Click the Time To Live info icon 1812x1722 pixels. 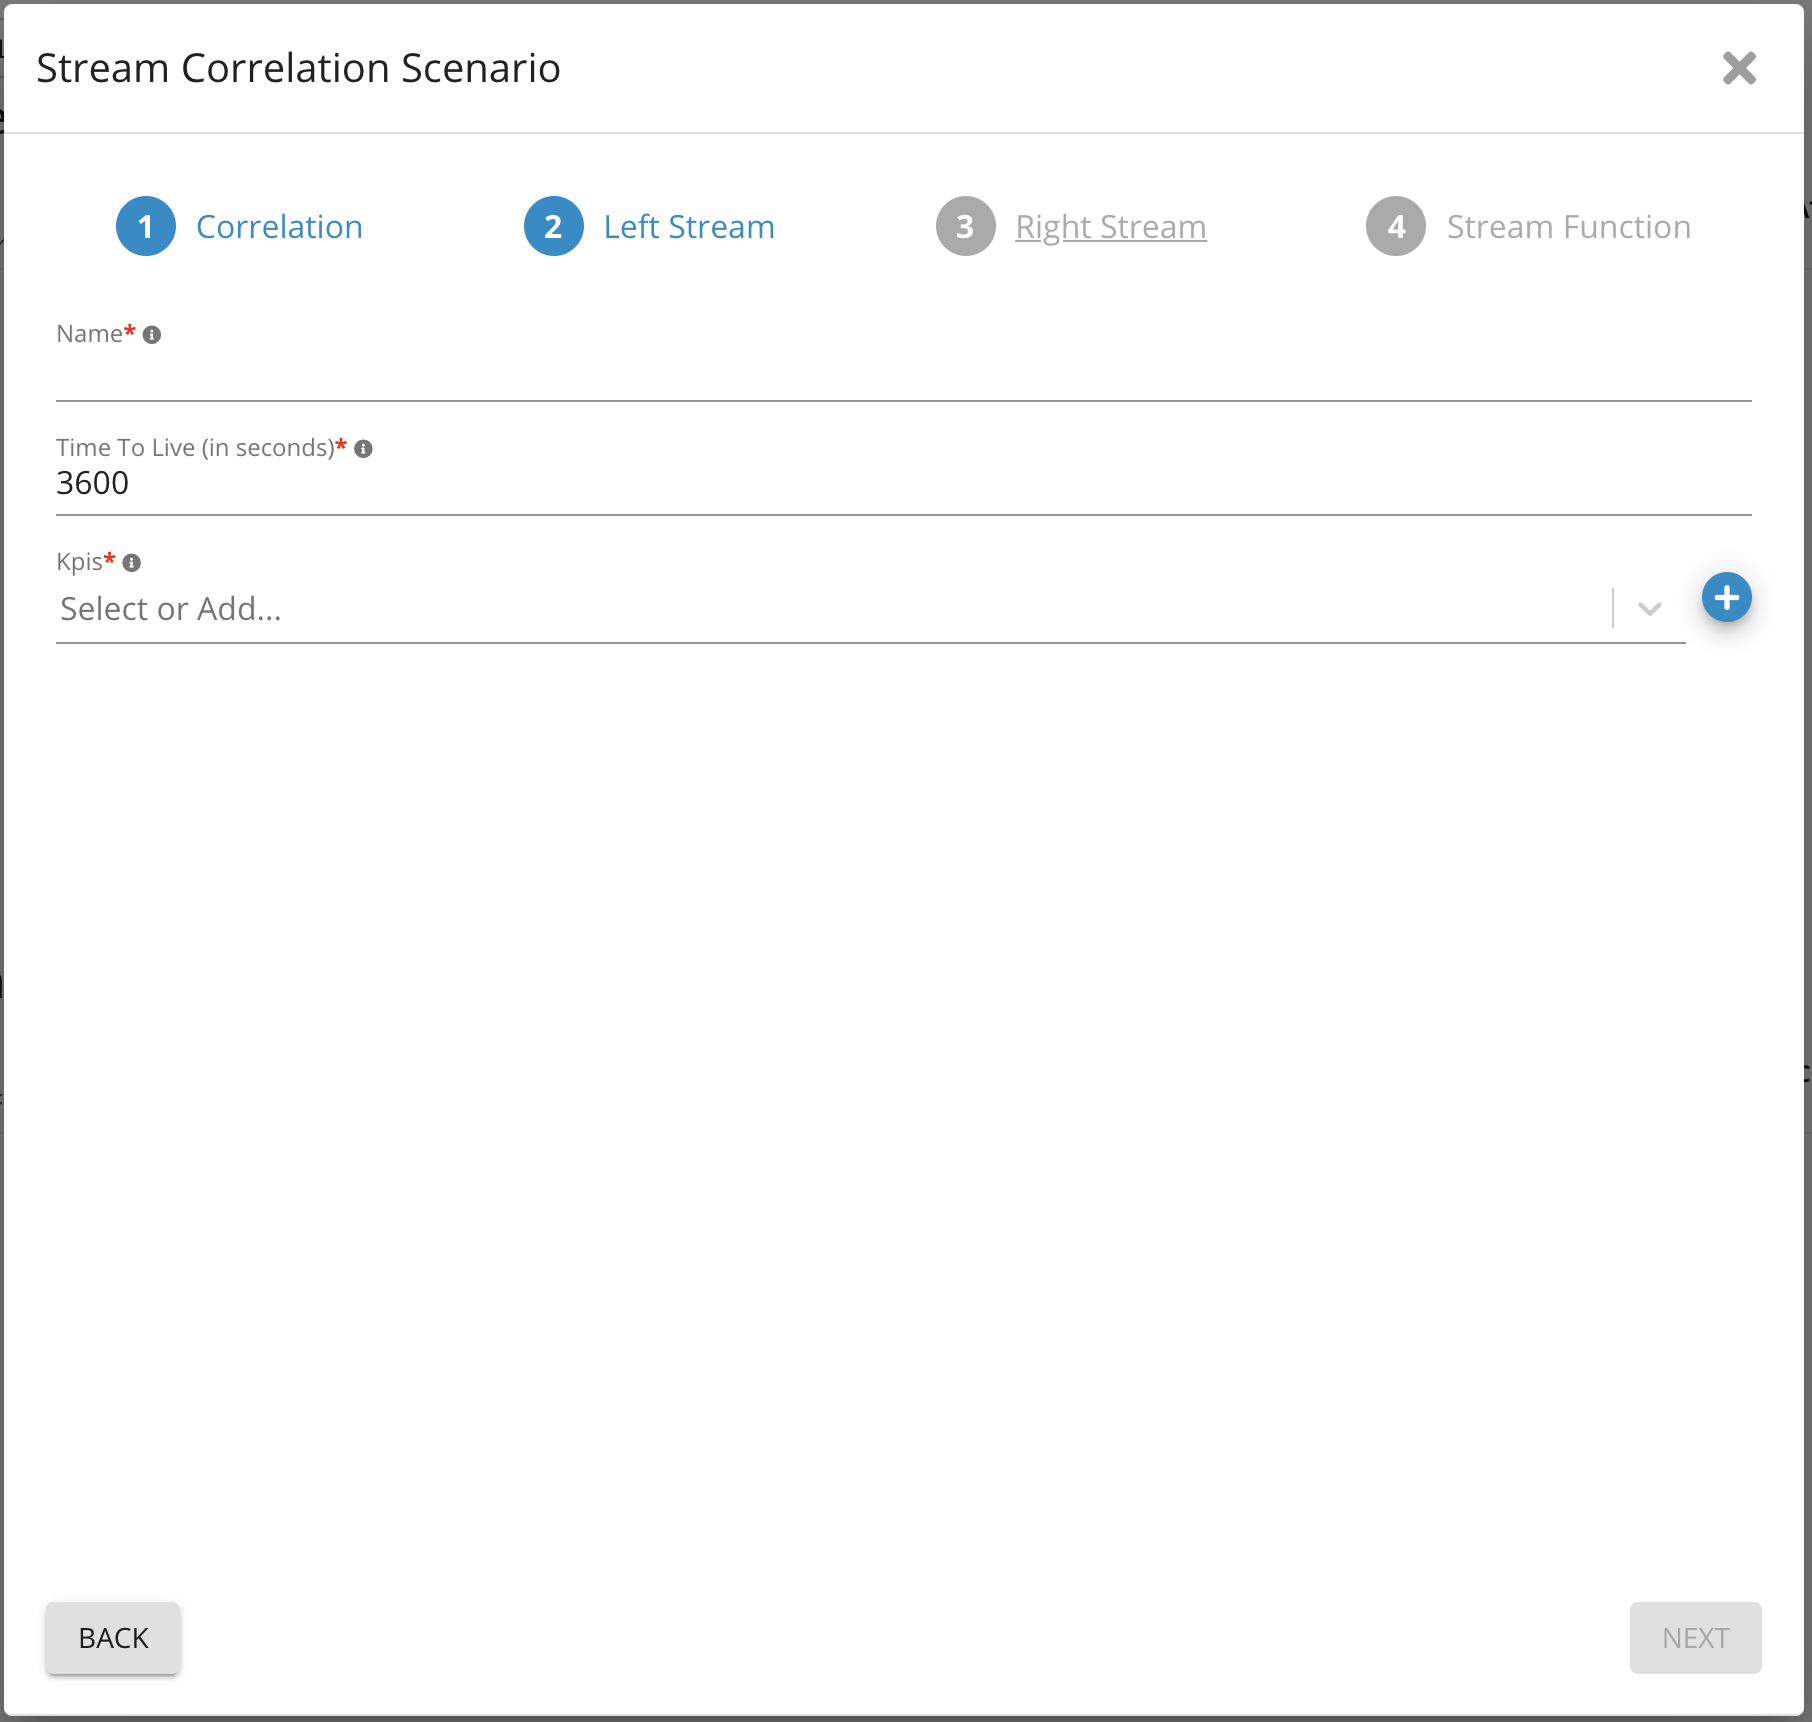pos(364,449)
